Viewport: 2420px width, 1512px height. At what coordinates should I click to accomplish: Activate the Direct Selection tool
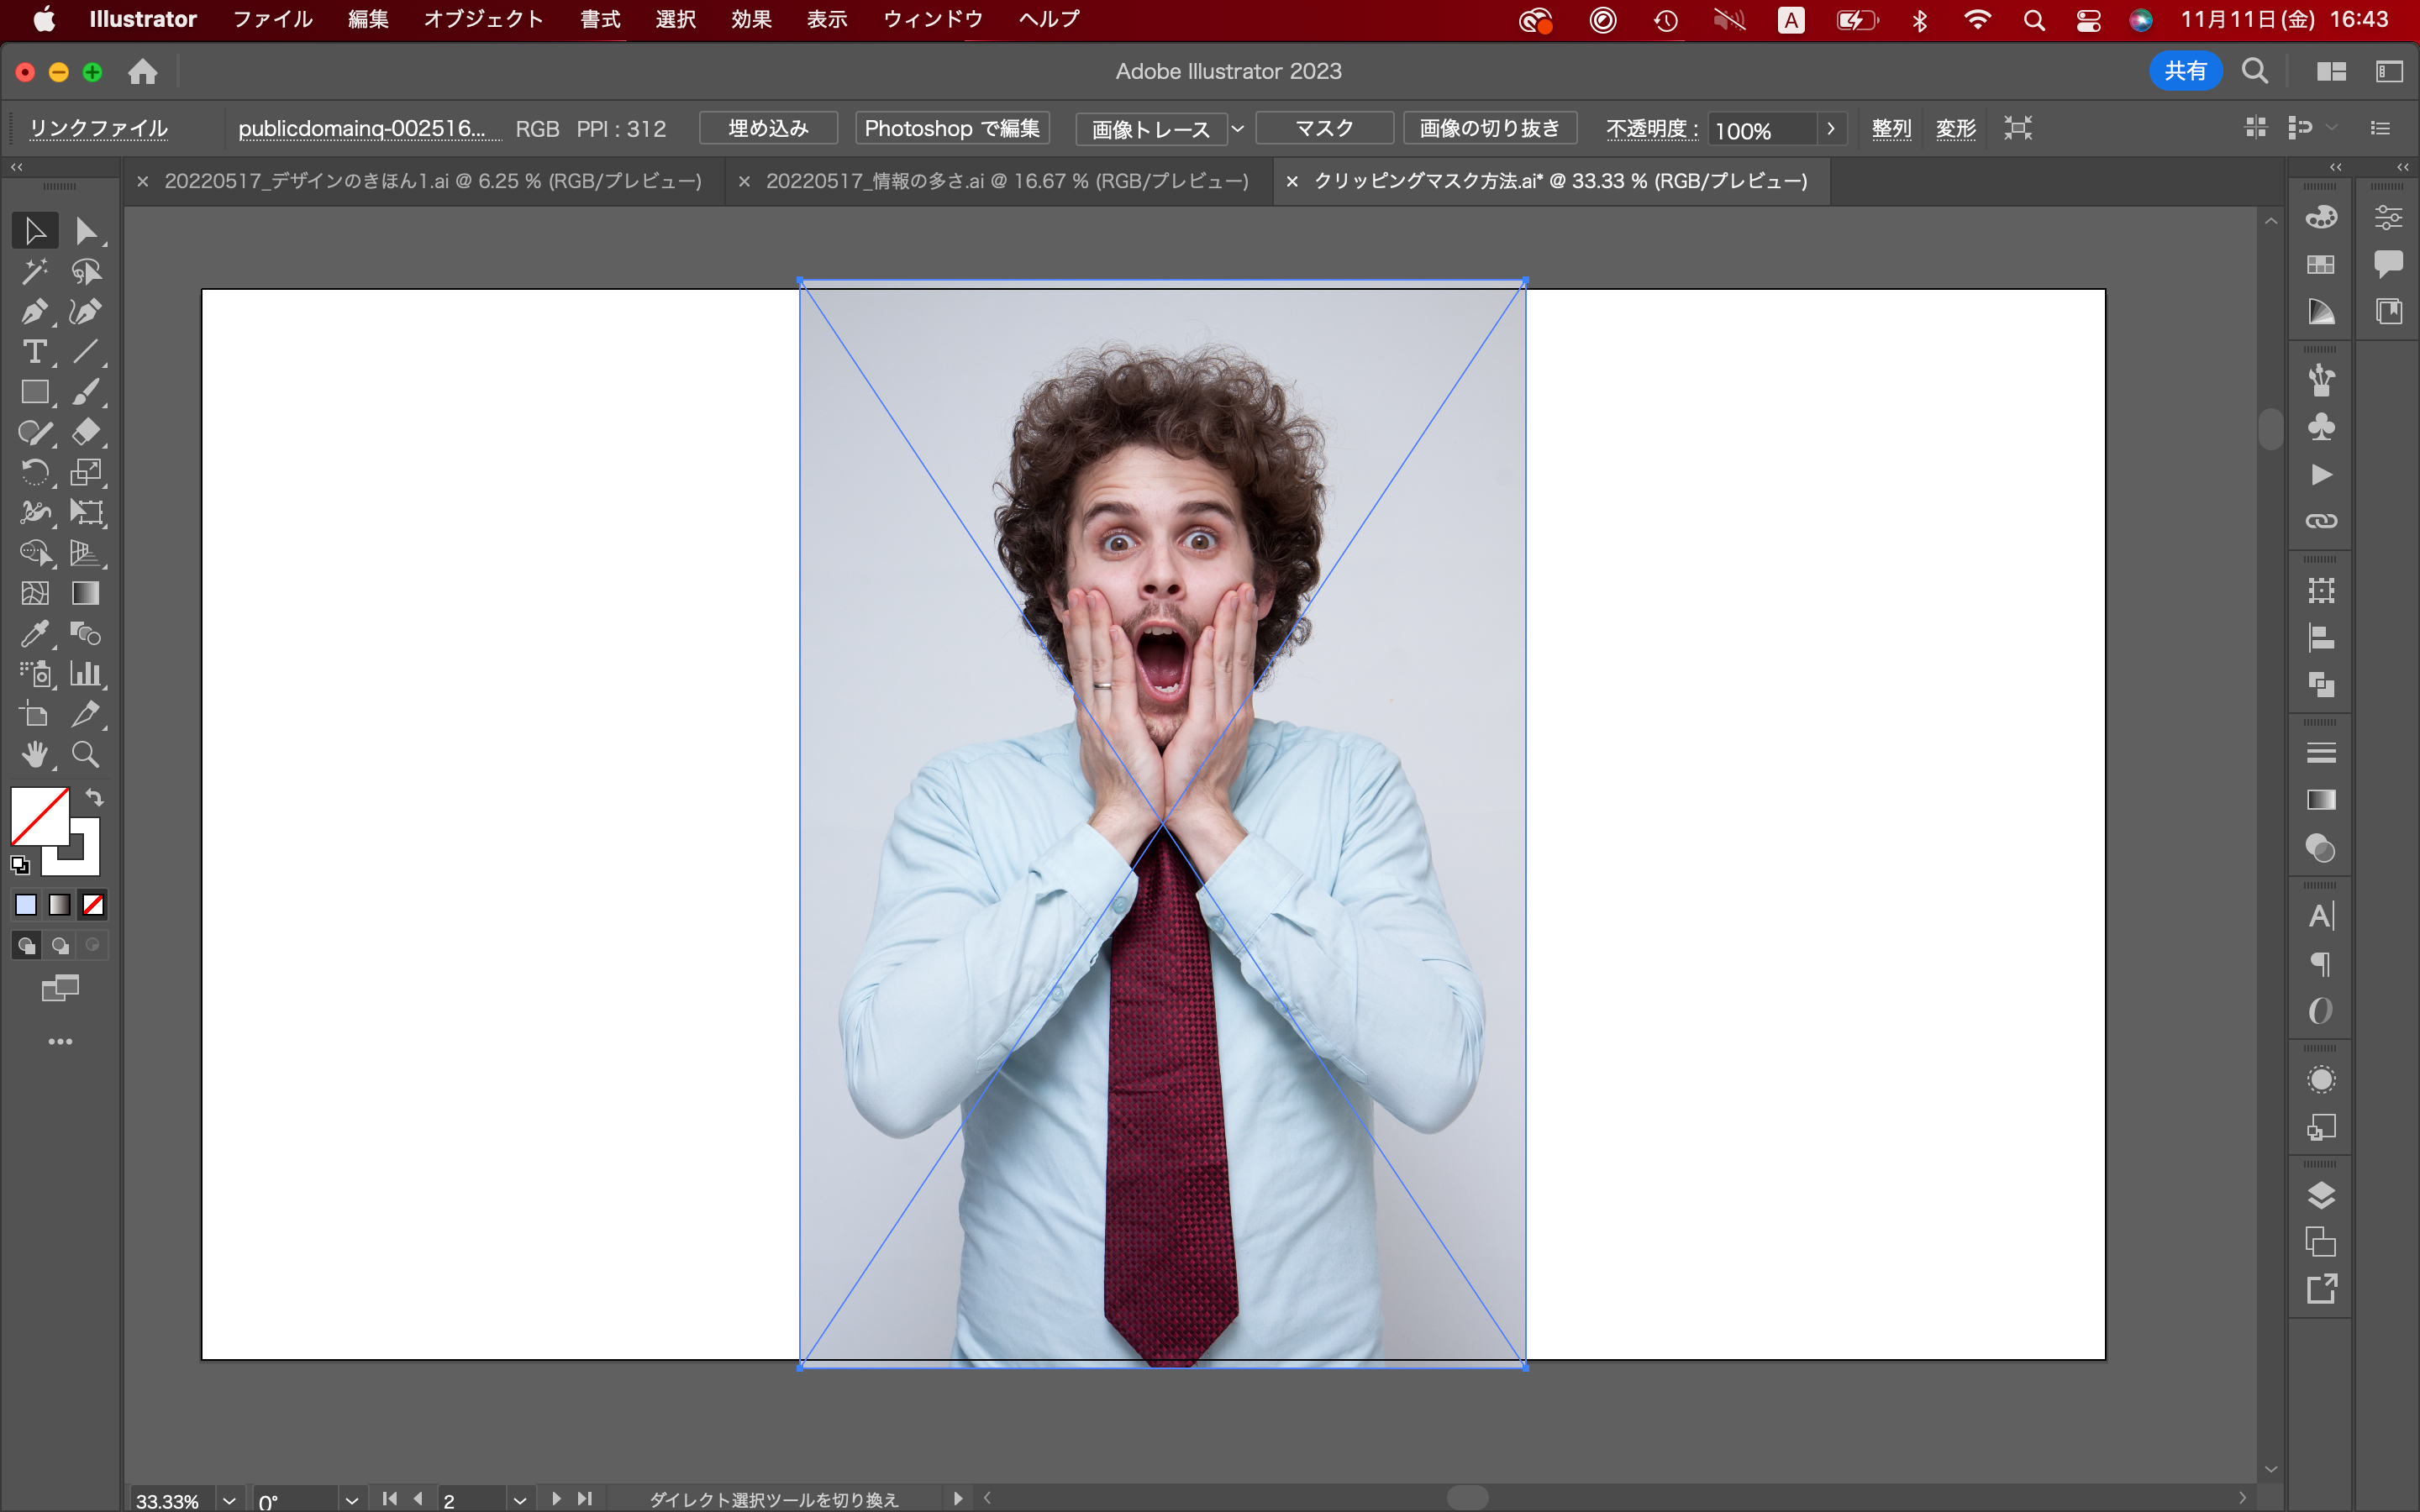pyautogui.click(x=86, y=231)
